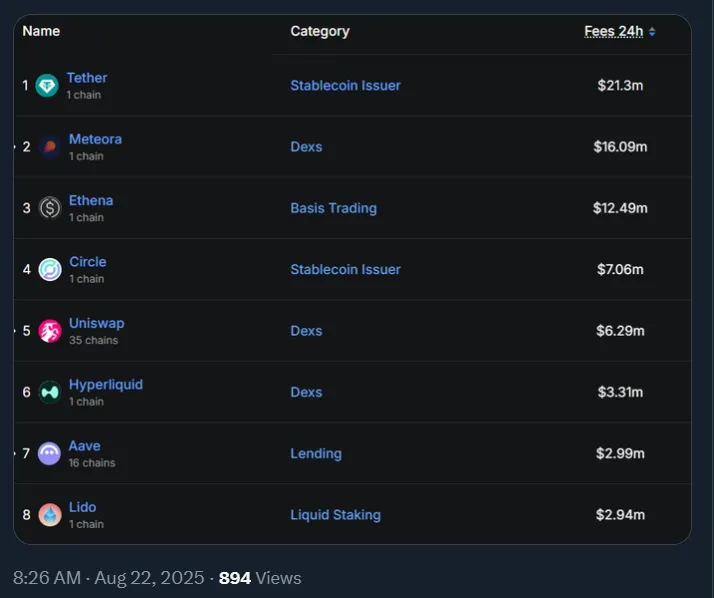
Task: Click the Hyperliquid logo icon
Action: pos(49,392)
